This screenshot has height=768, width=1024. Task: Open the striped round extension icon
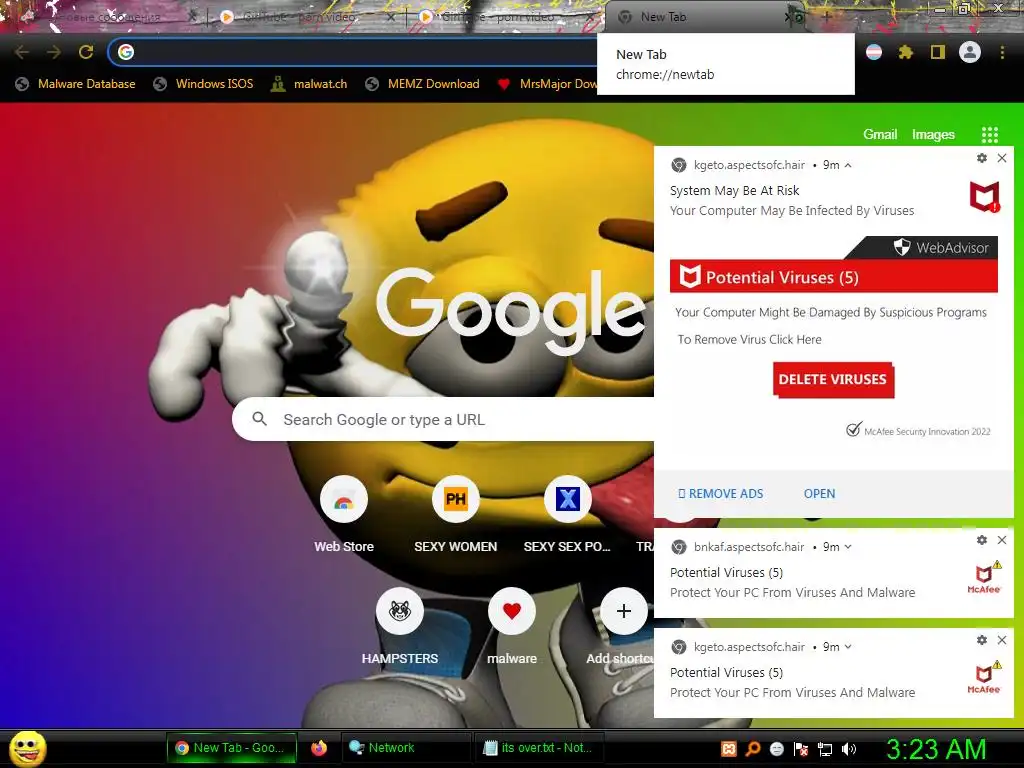point(874,52)
